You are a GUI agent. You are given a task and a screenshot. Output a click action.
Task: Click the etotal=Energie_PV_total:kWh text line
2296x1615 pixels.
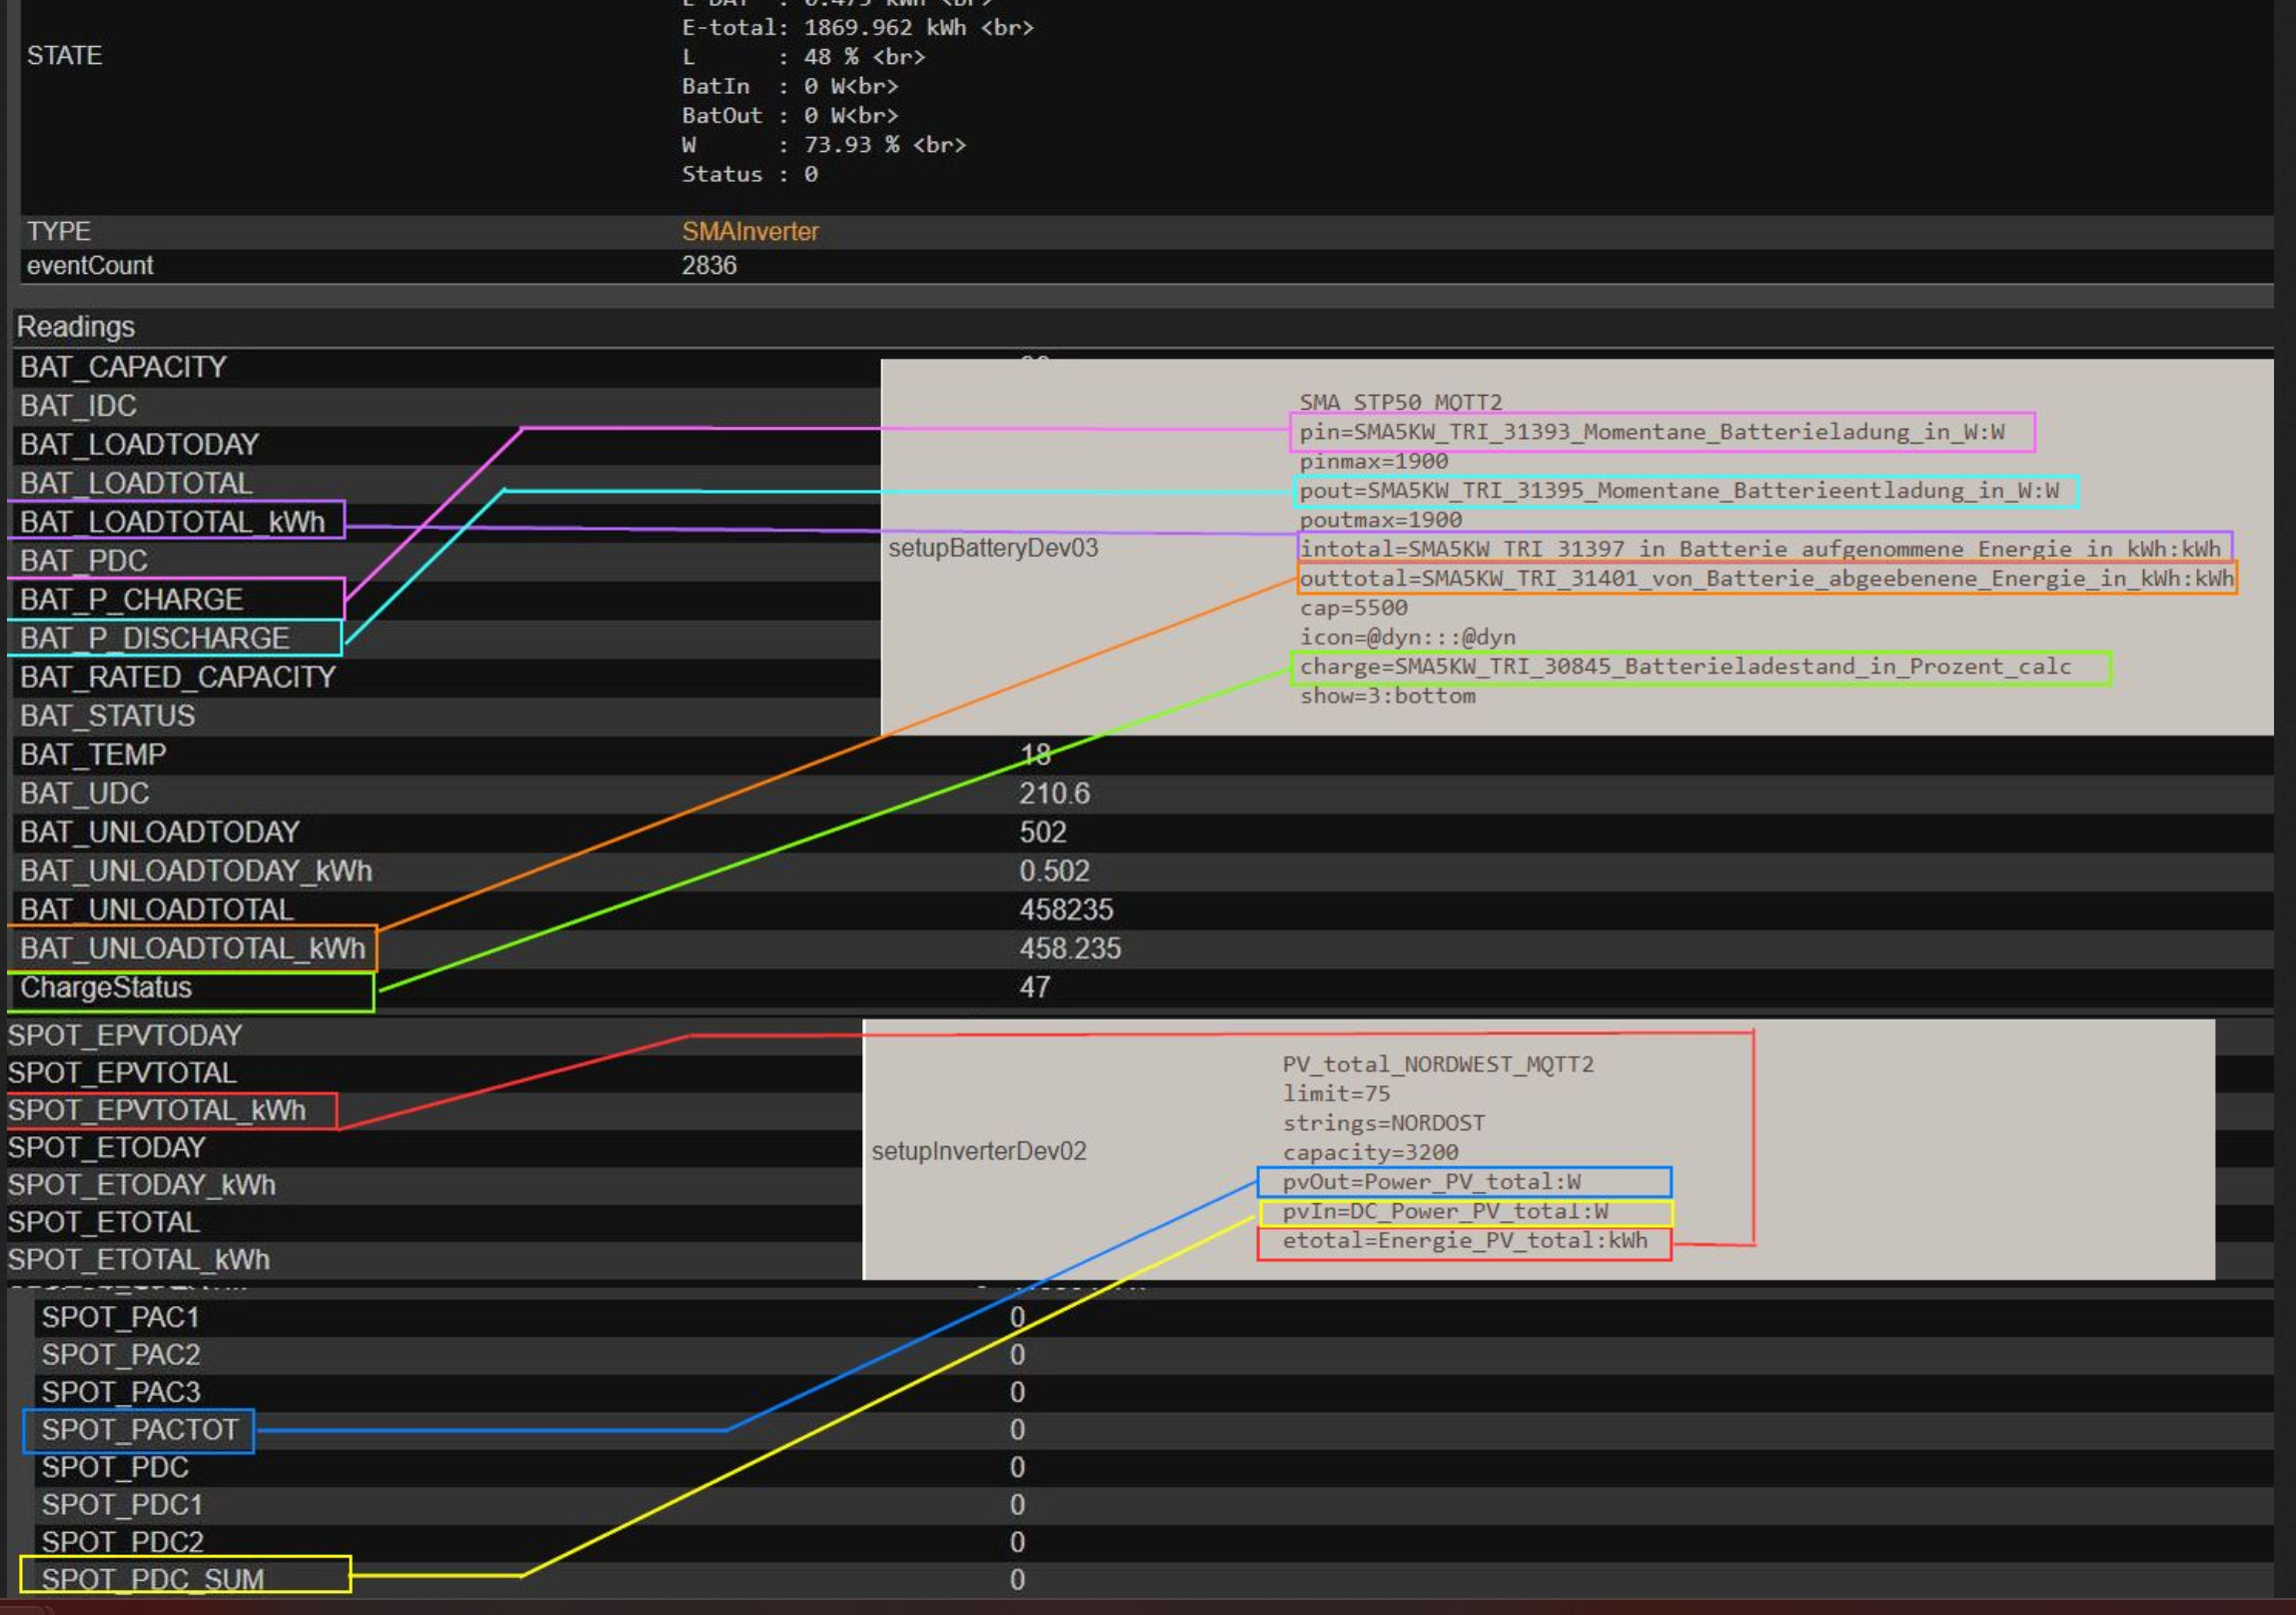1464,1241
